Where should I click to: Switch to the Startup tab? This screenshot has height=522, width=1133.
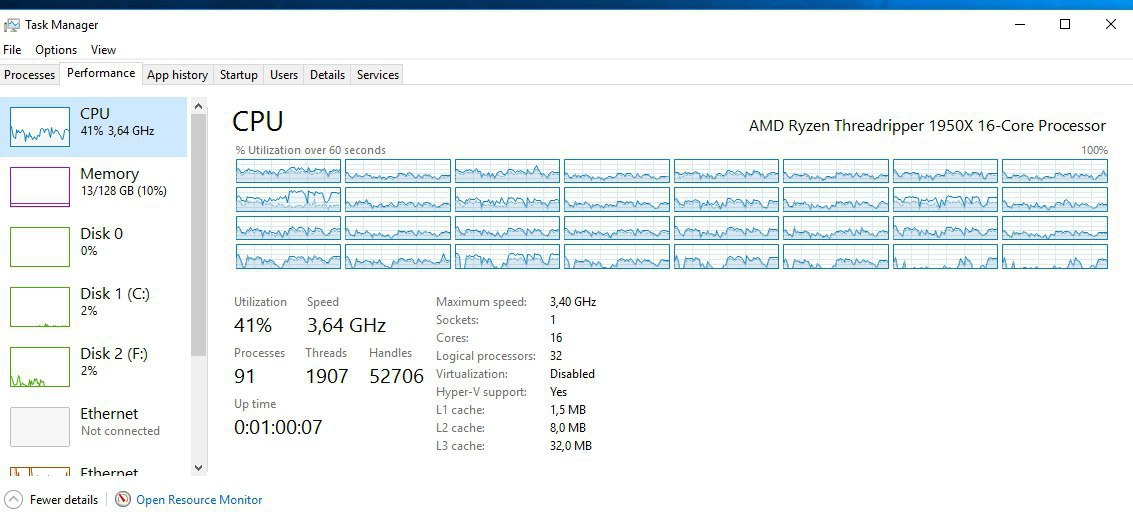pyautogui.click(x=238, y=74)
